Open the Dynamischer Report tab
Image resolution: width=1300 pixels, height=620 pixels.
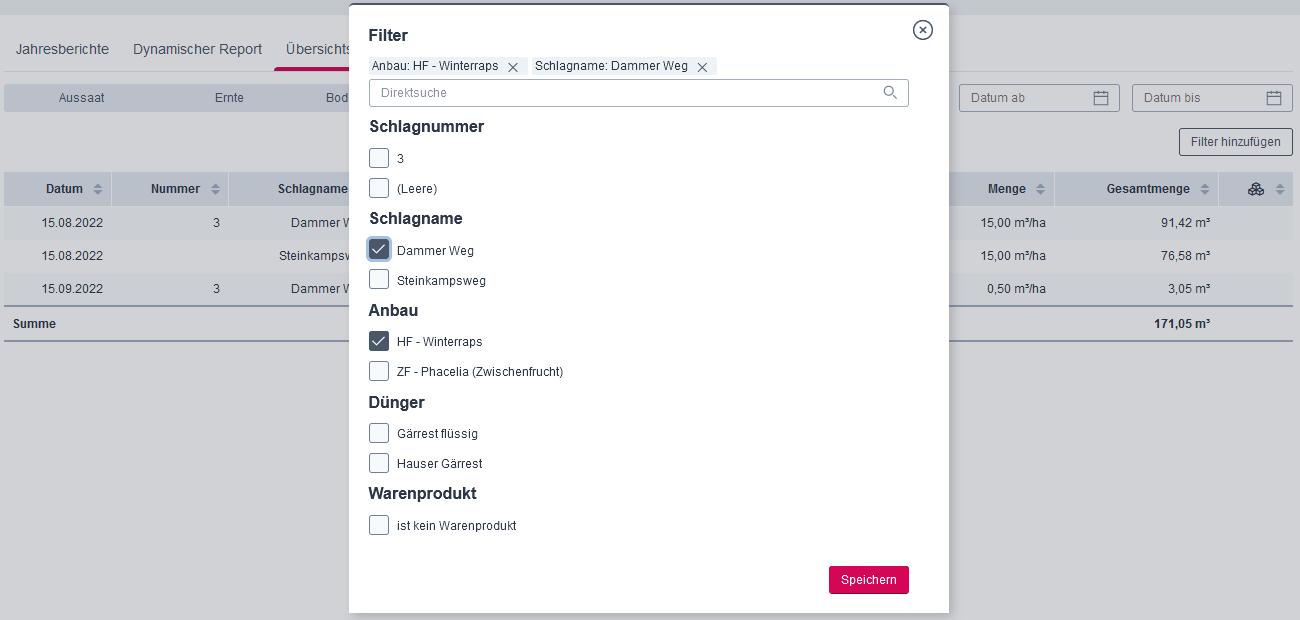(197, 49)
